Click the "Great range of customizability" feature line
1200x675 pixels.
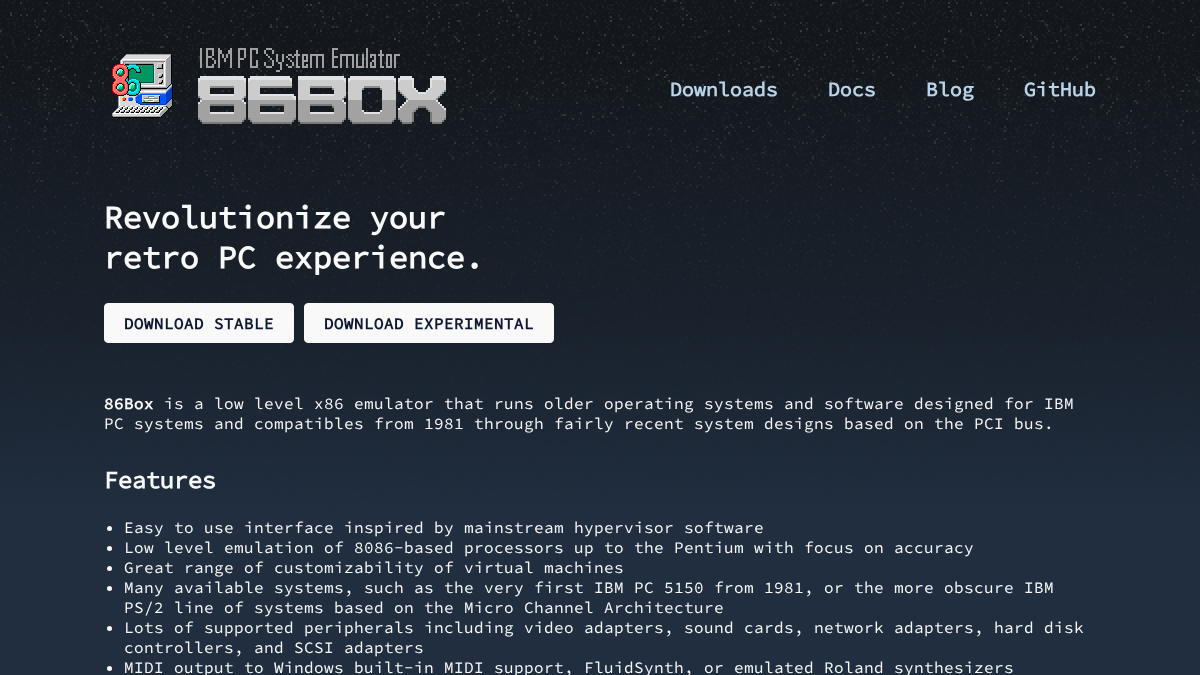(x=373, y=567)
